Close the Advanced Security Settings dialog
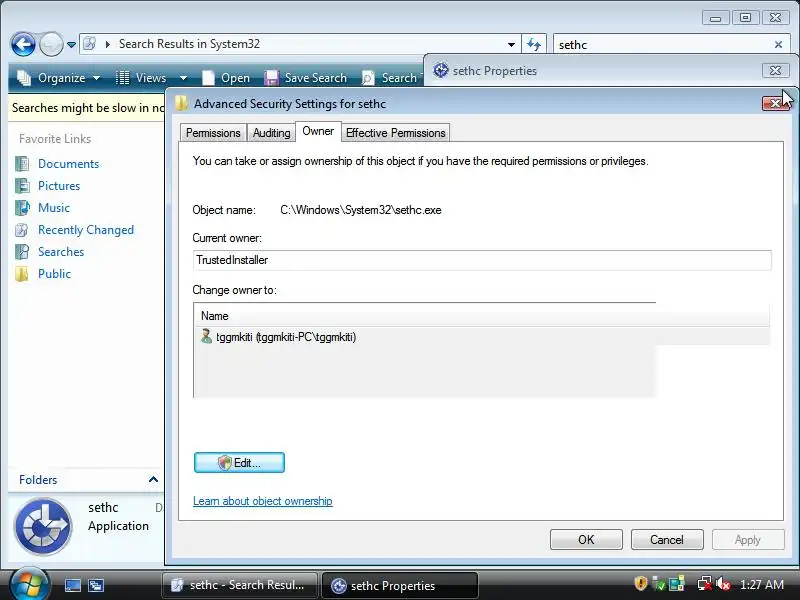 click(775, 104)
